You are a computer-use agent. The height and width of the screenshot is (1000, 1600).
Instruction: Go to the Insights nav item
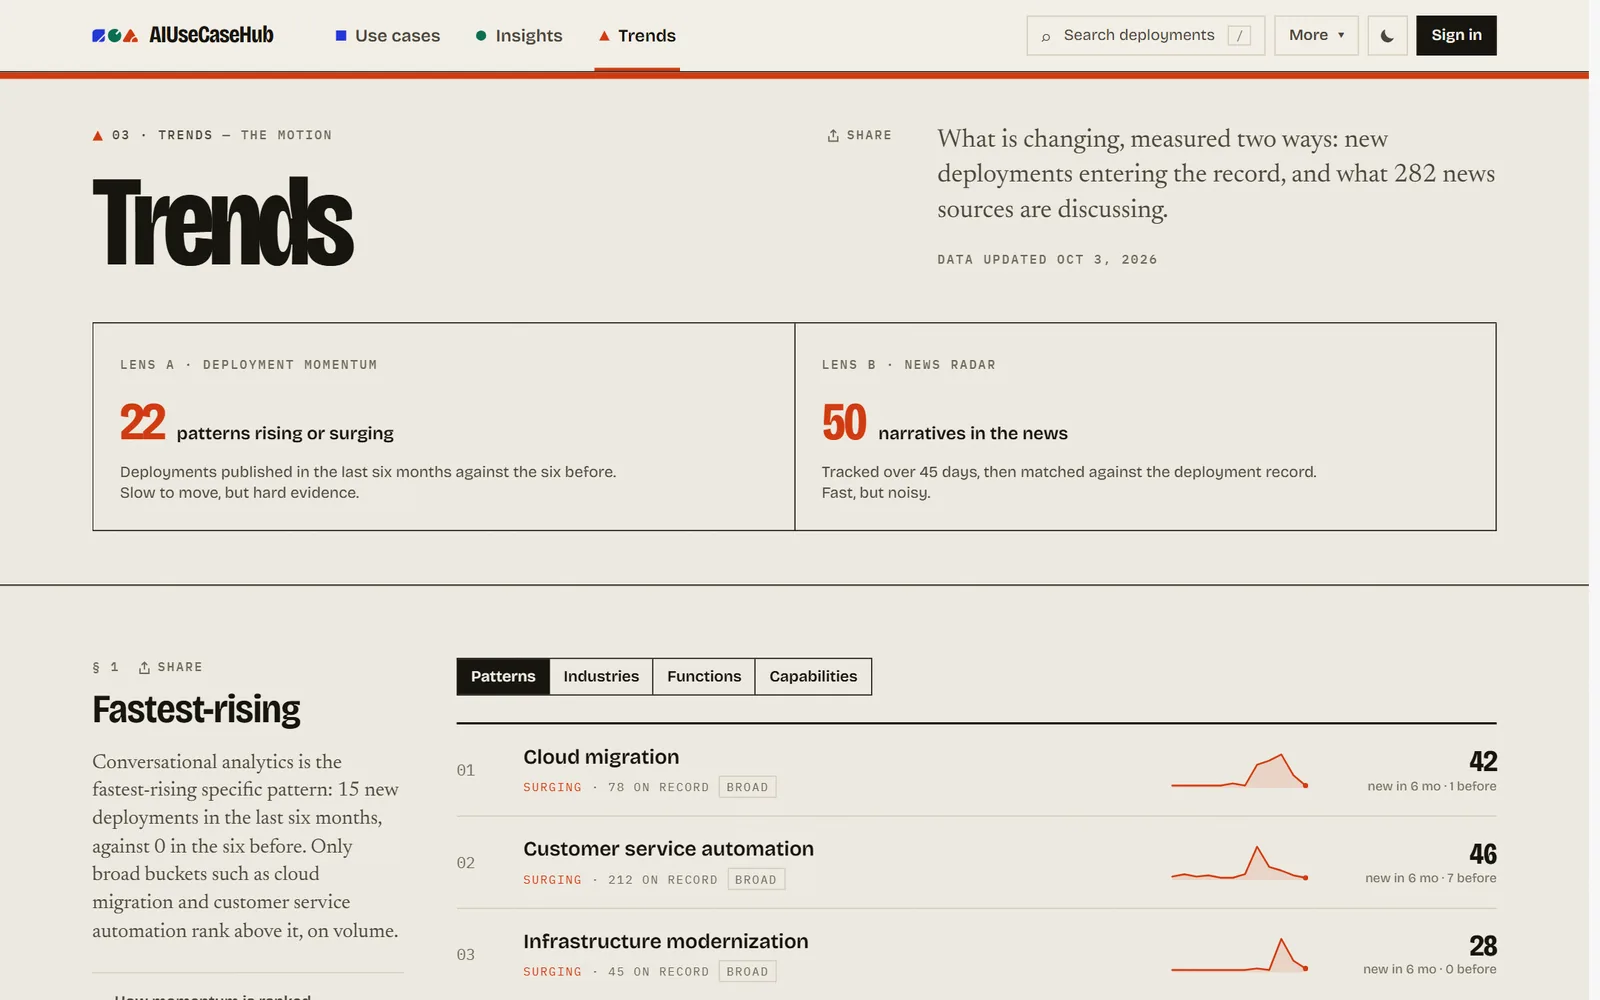point(519,36)
